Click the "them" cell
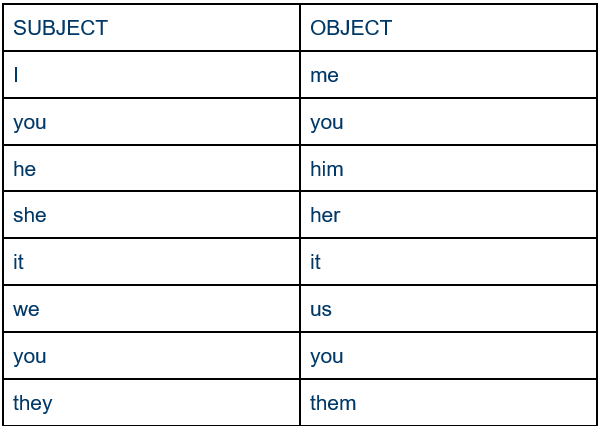 point(448,403)
